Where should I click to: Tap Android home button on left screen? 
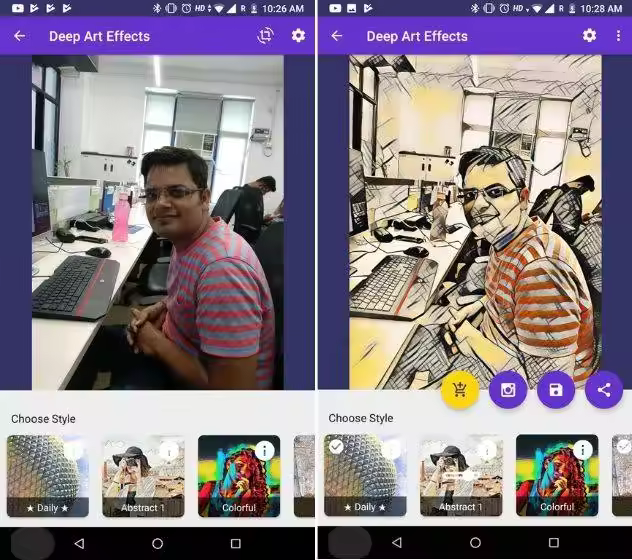158,543
